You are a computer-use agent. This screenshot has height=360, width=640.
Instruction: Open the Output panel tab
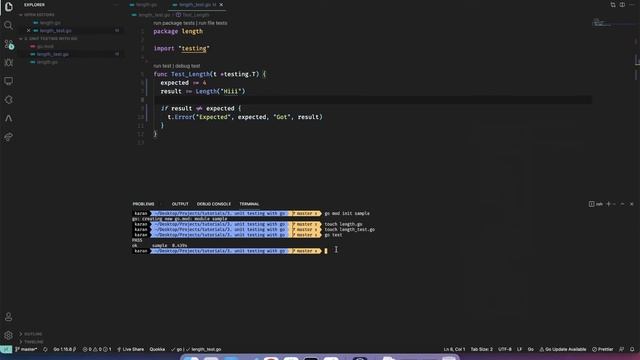click(x=180, y=204)
